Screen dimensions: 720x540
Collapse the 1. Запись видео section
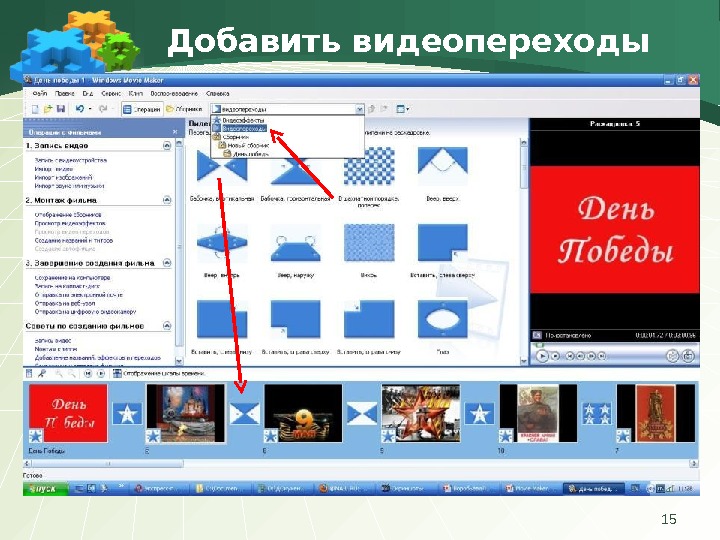coord(167,146)
